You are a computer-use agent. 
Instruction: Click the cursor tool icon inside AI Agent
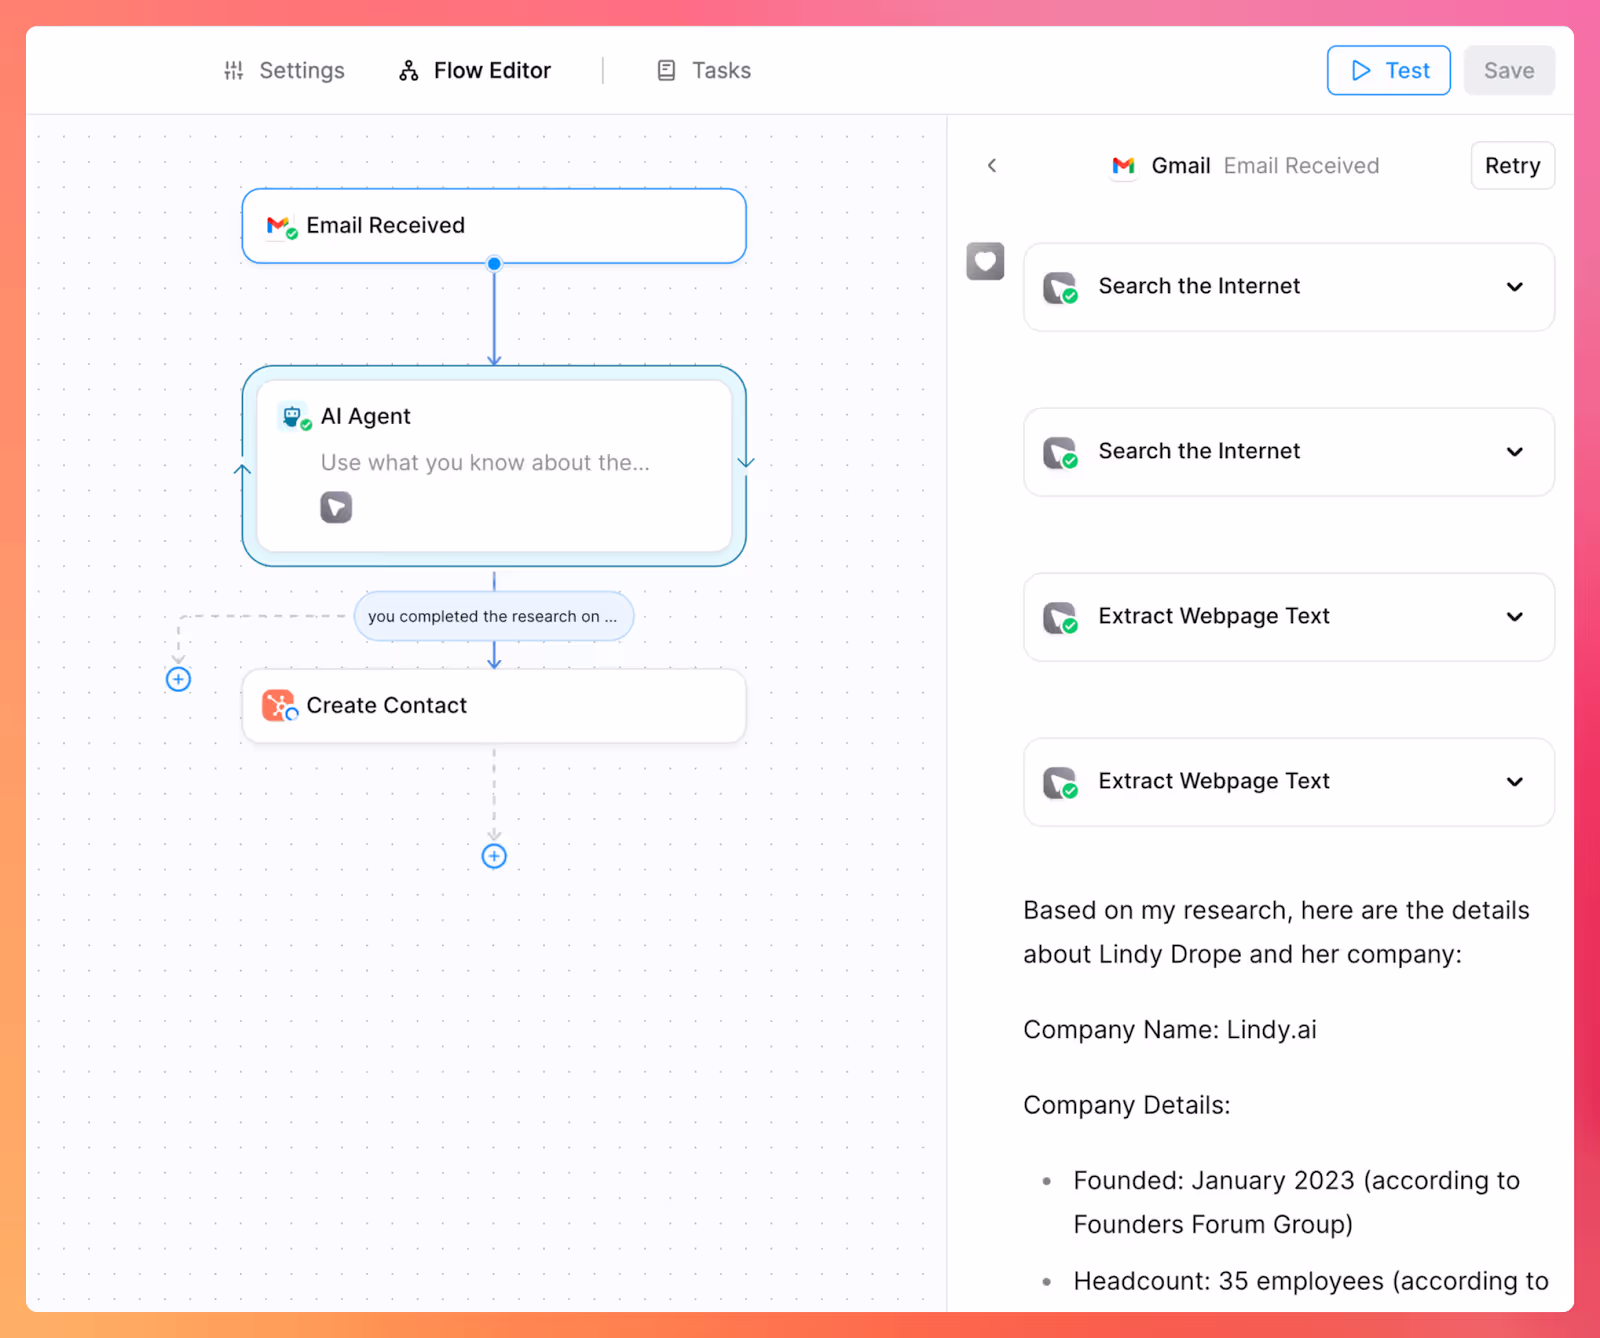336,508
